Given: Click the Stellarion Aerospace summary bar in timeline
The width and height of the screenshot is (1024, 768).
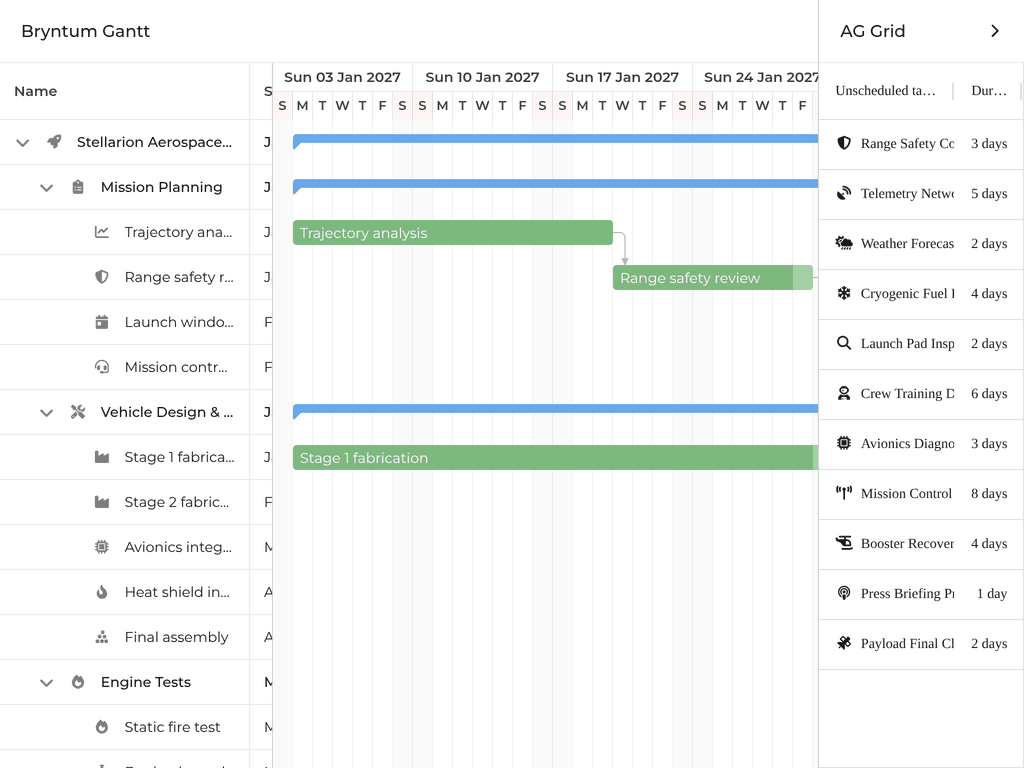Looking at the screenshot, I should 555,138.
